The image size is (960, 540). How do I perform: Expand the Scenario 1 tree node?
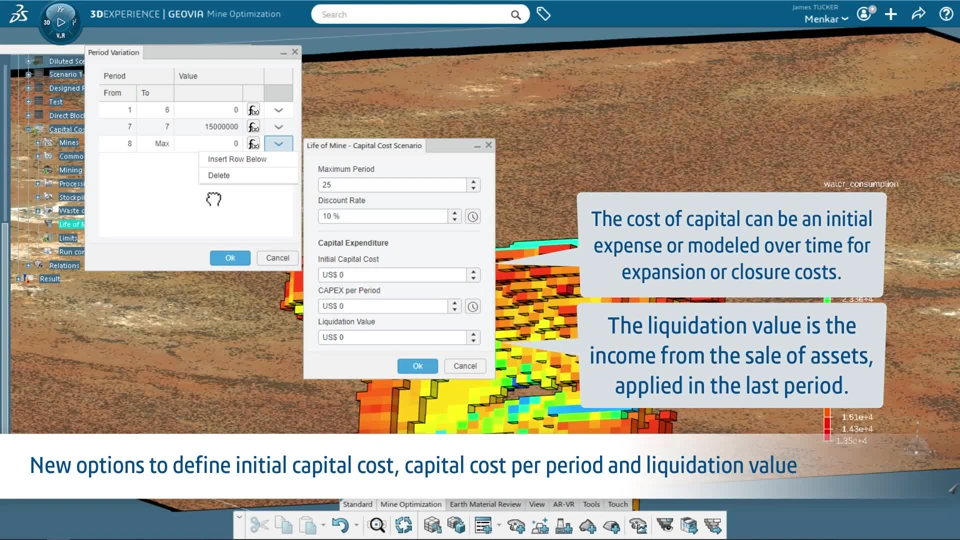click(28, 74)
